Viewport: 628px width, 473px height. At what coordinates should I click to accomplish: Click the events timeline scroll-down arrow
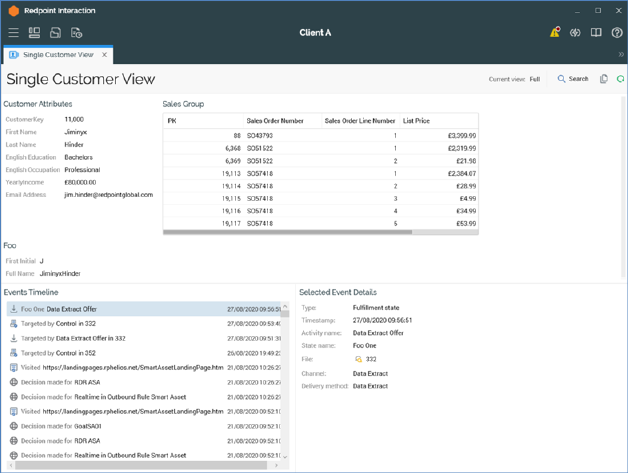click(x=285, y=456)
